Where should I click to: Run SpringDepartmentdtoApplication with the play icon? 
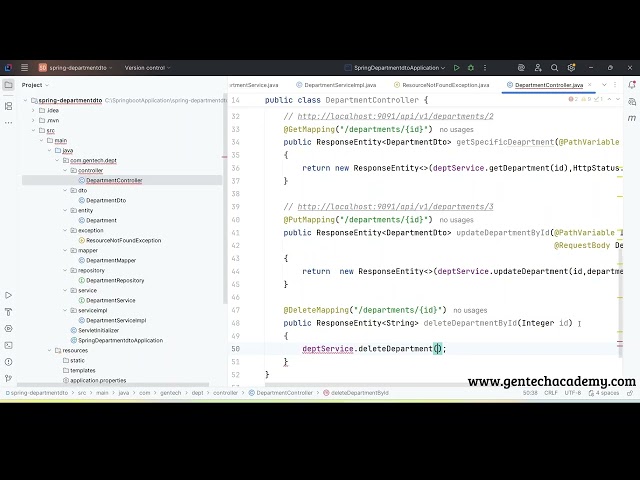point(456,68)
